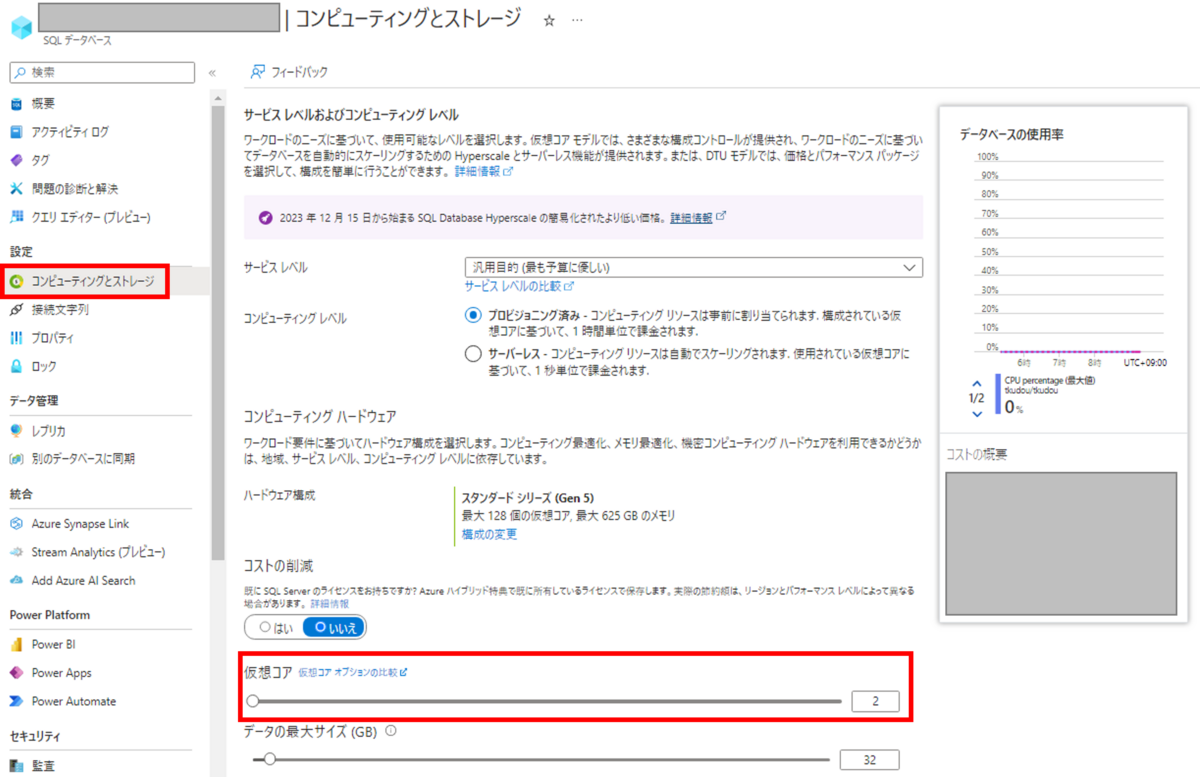Screen dimensions: 1200x777
Task: Favorite this page with the star icon
Action: click(x=549, y=20)
